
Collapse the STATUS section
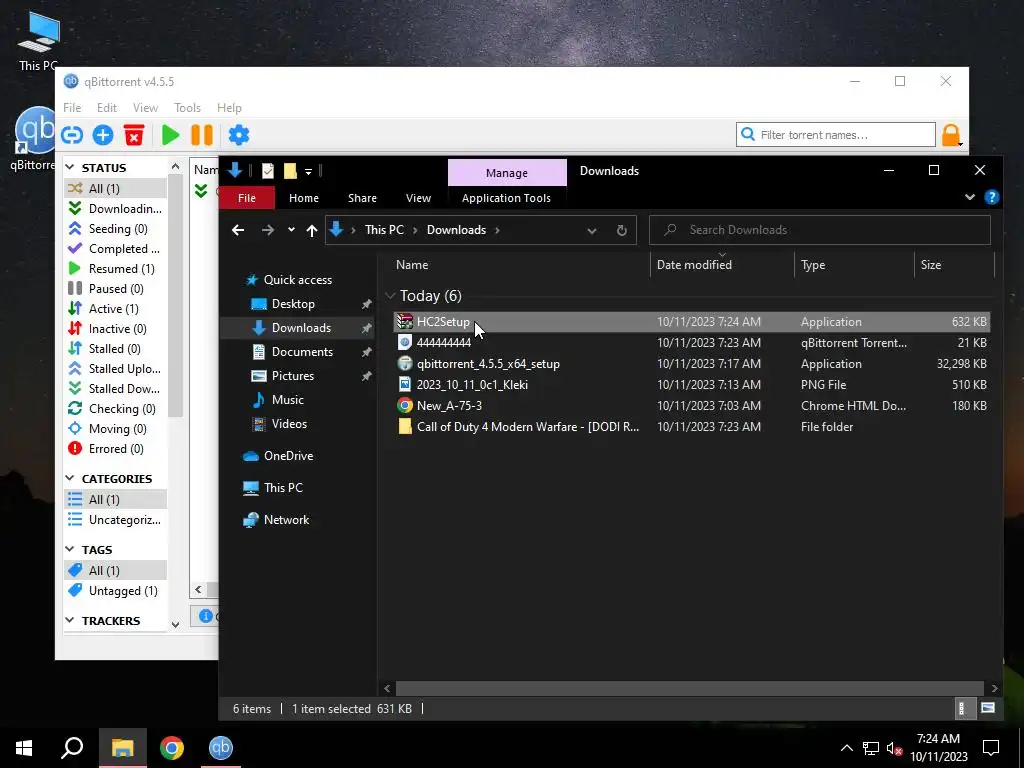tap(70, 168)
